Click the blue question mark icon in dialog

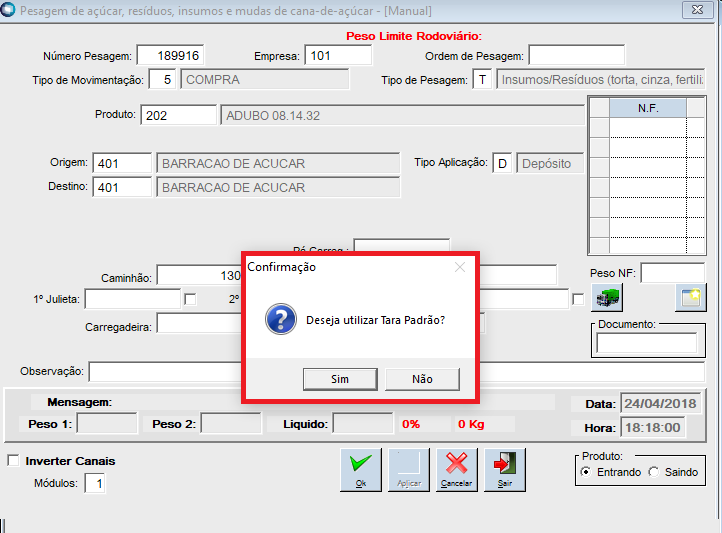coord(281,319)
